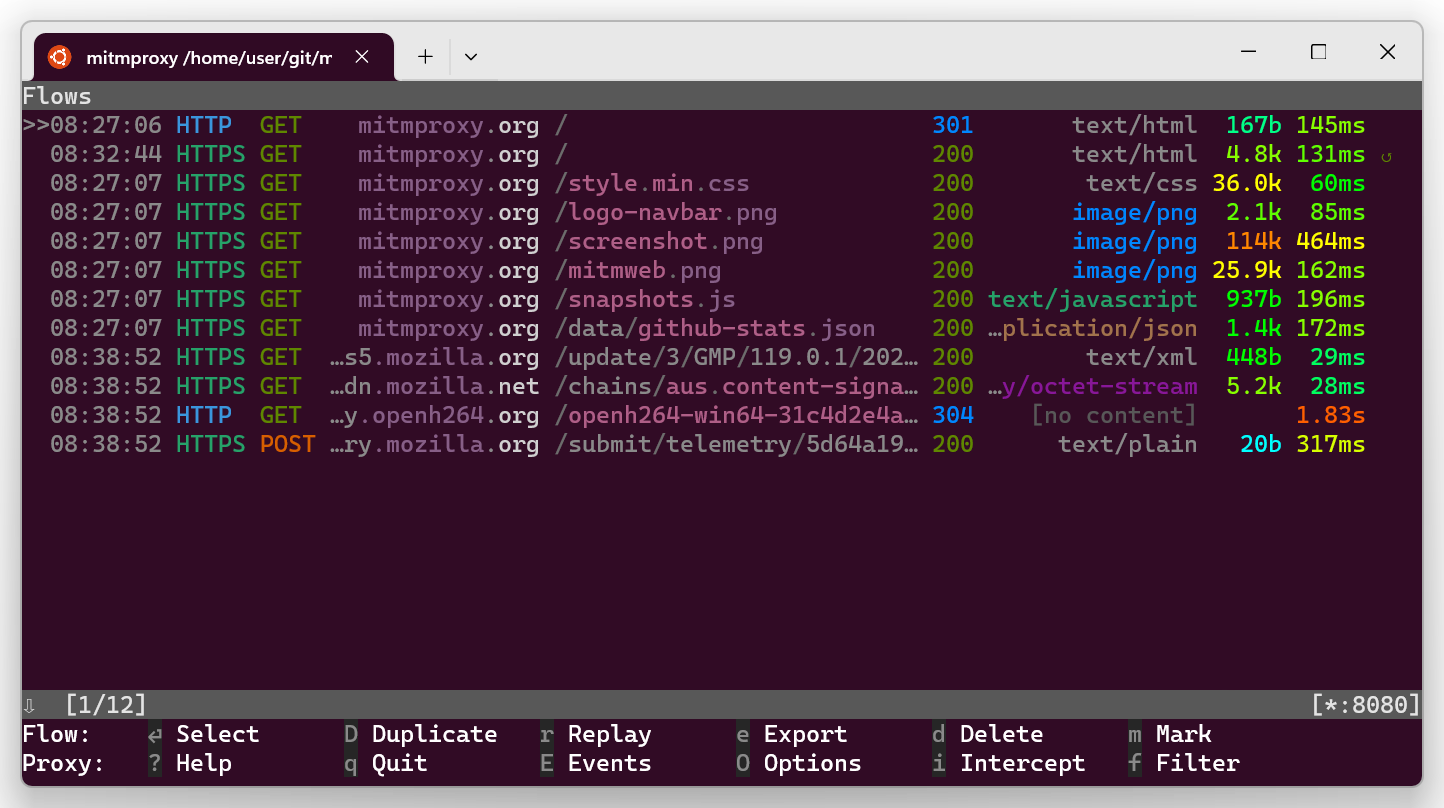
Task: Click the 08:32:44 timestamp
Action: (x=106, y=154)
